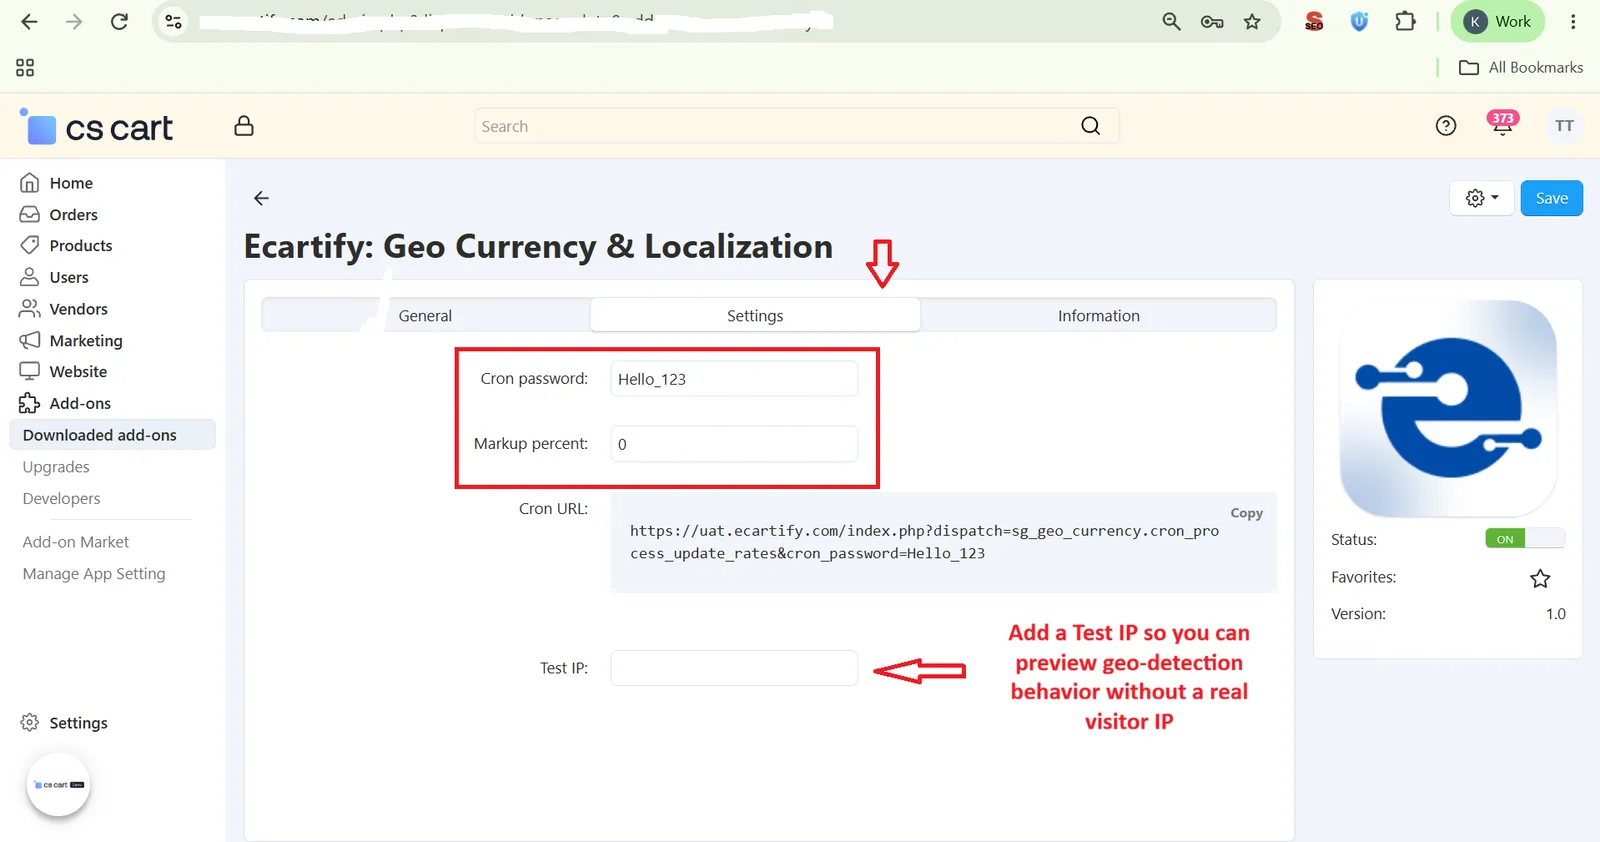Open Manage App Setting link
Image resolution: width=1600 pixels, height=842 pixels.
(94, 574)
